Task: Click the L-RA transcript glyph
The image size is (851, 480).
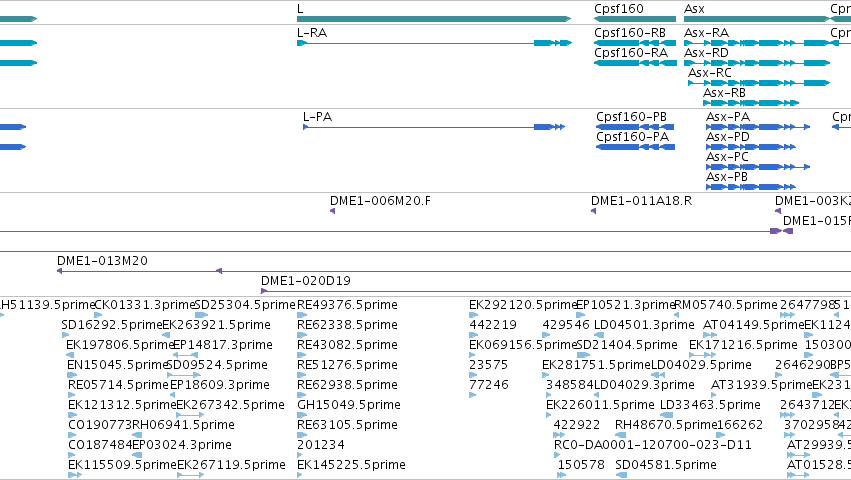Action: point(434,43)
